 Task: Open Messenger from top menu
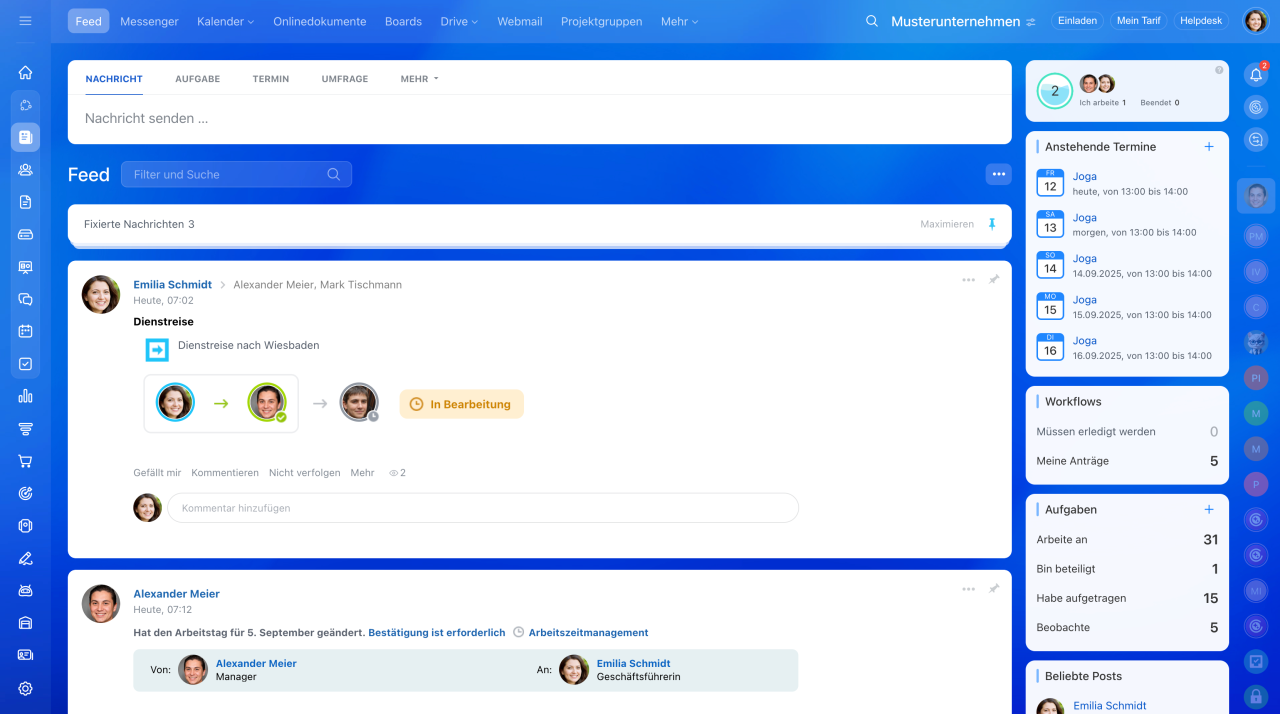click(149, 21)
